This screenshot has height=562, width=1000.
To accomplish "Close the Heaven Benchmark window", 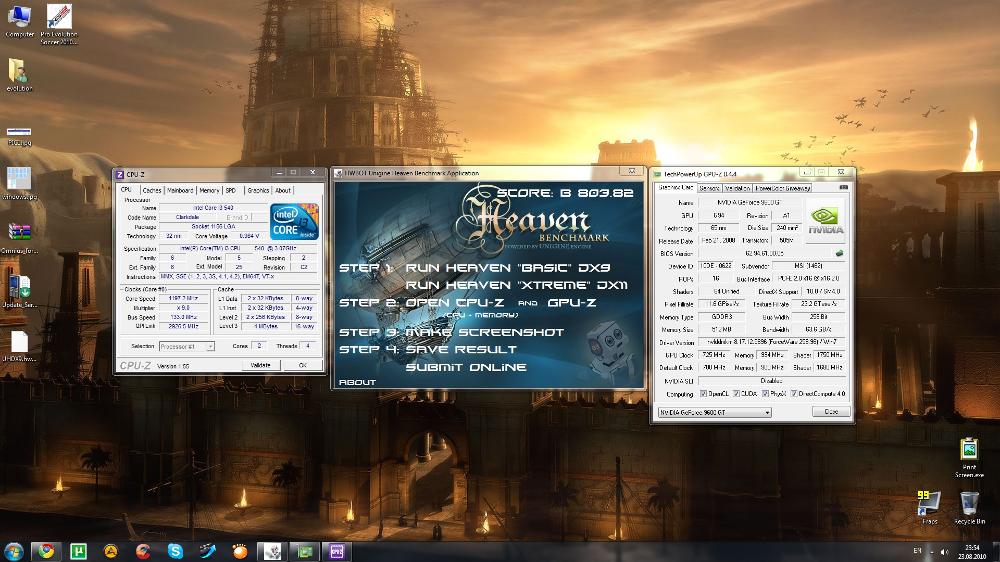I will [631, 172].
